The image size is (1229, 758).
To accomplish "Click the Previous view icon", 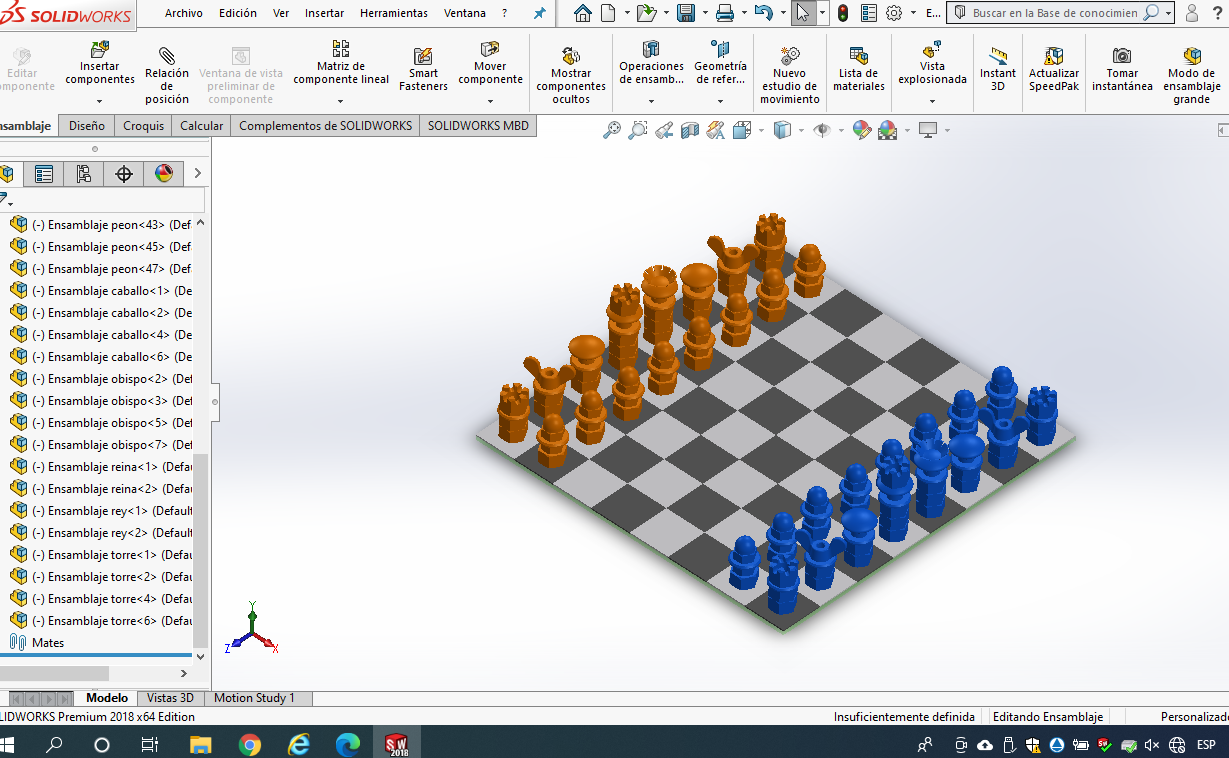I will pos(664,130).
